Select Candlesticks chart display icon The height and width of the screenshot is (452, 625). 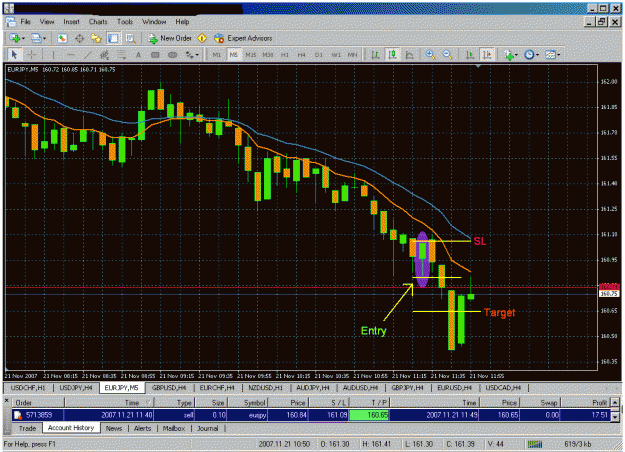[x=392, y=55]
